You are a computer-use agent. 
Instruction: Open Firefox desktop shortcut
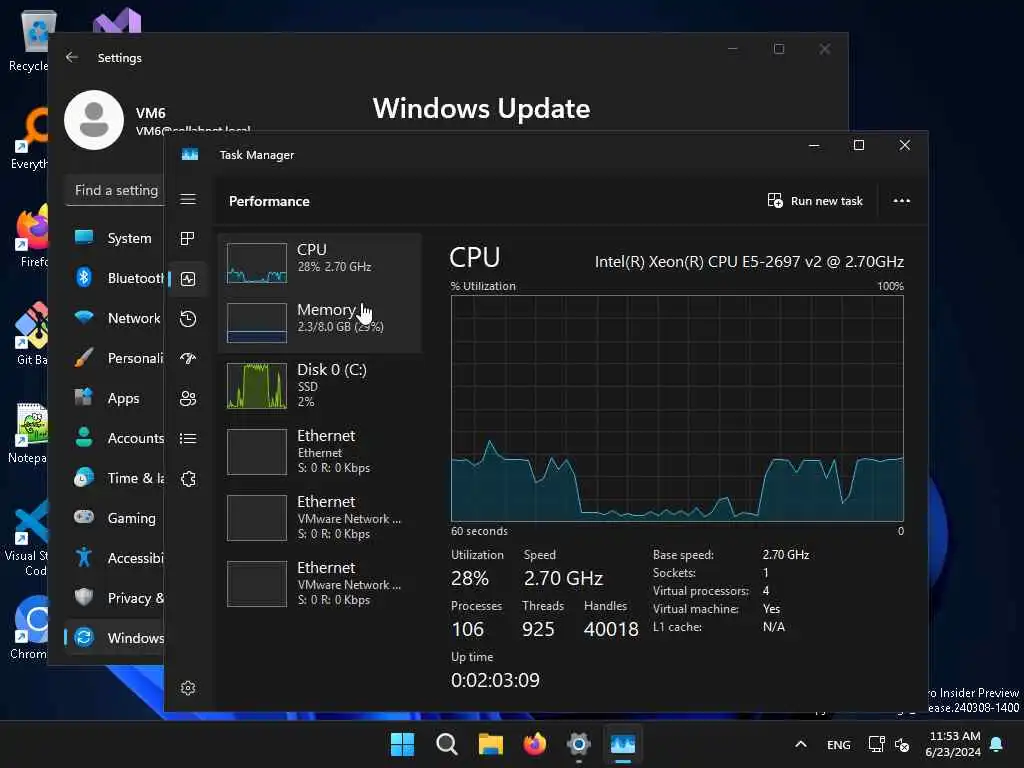coord(31,236)
